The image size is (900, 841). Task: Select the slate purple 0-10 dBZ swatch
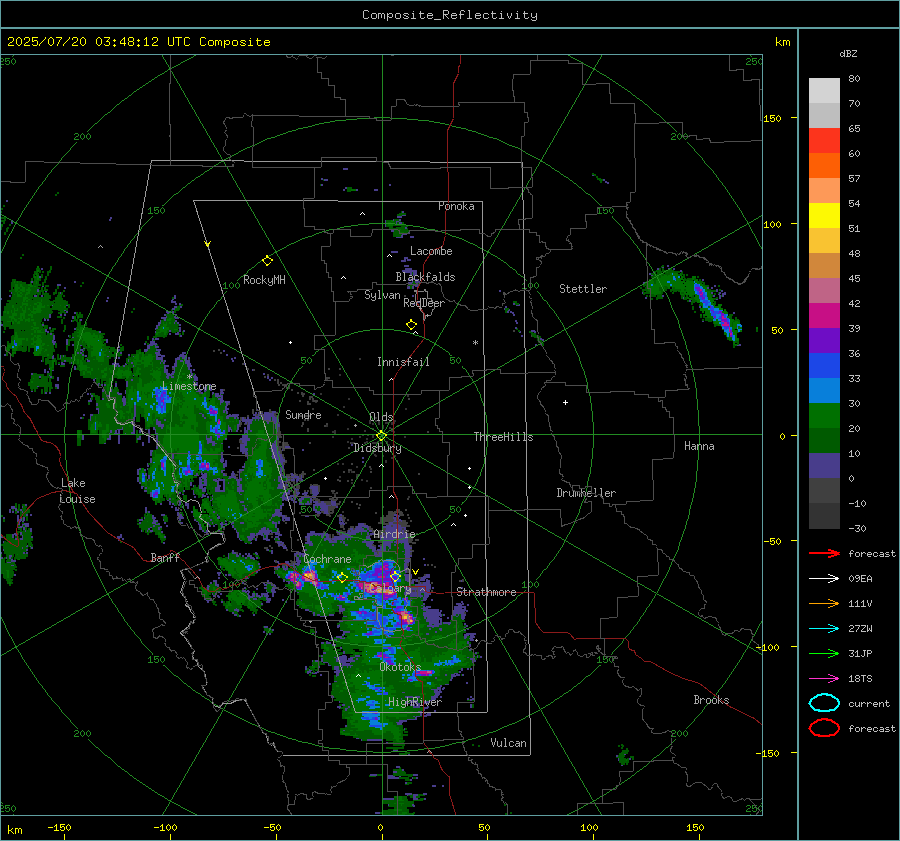point(824,466)
